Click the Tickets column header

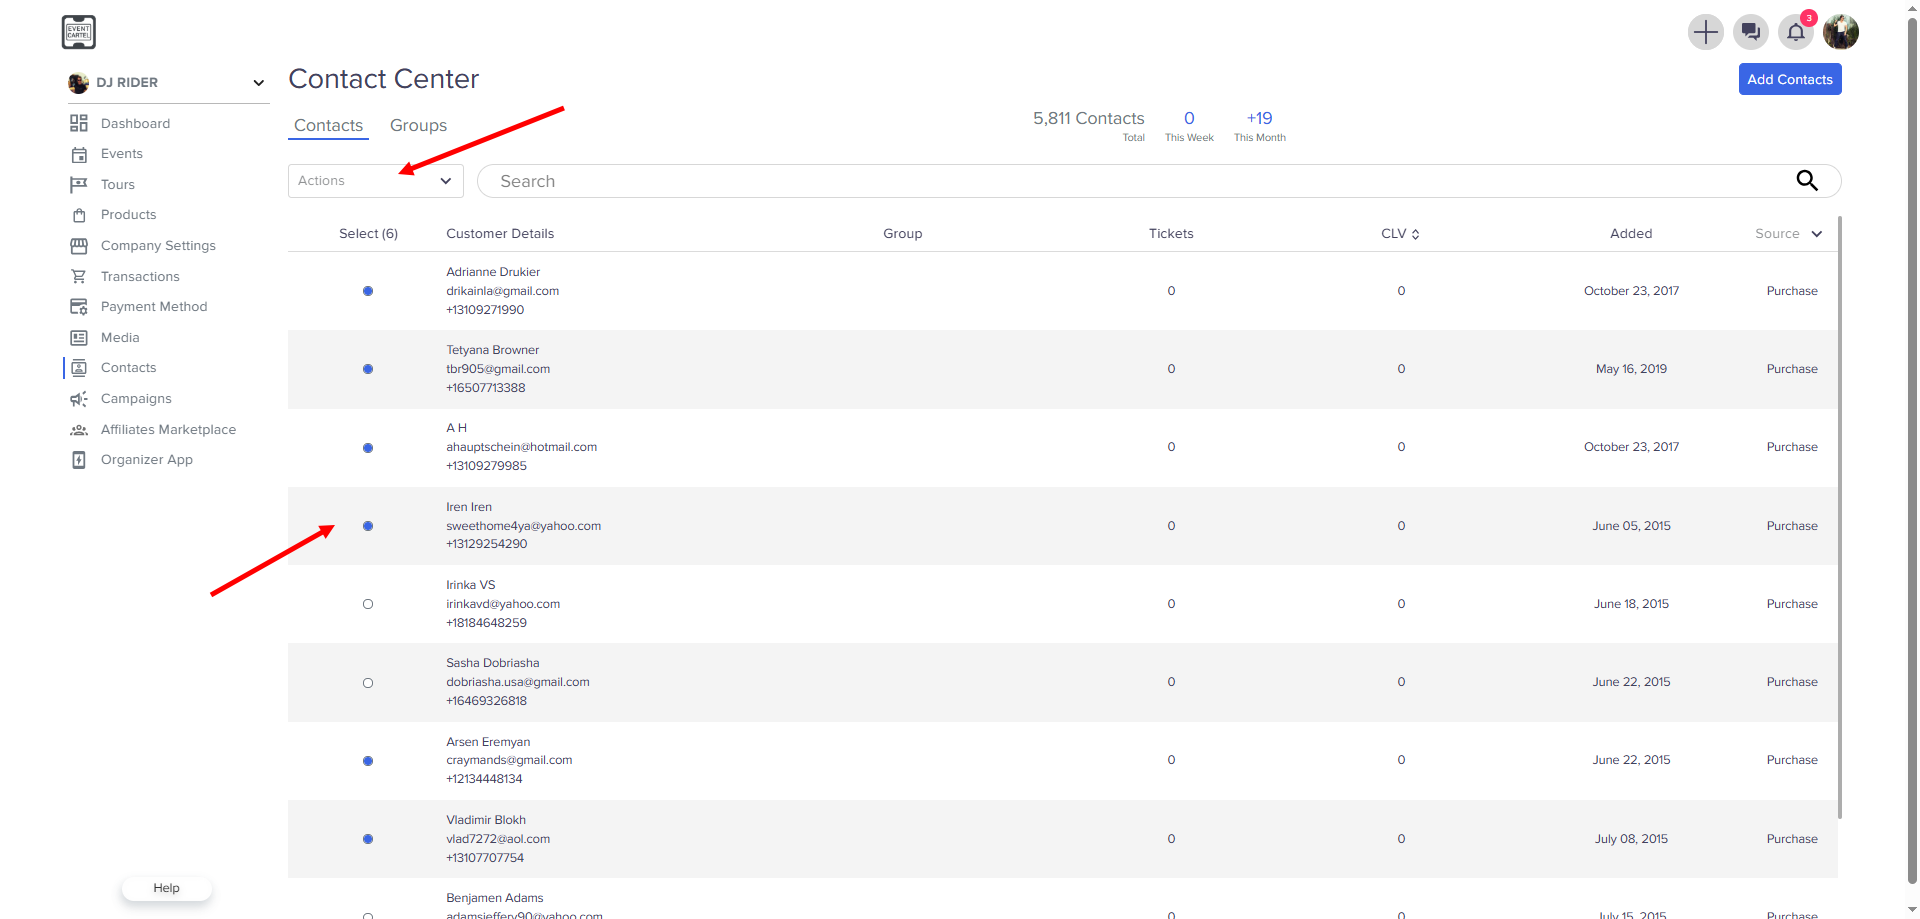pyautogui.click(x=1171, y=234)
